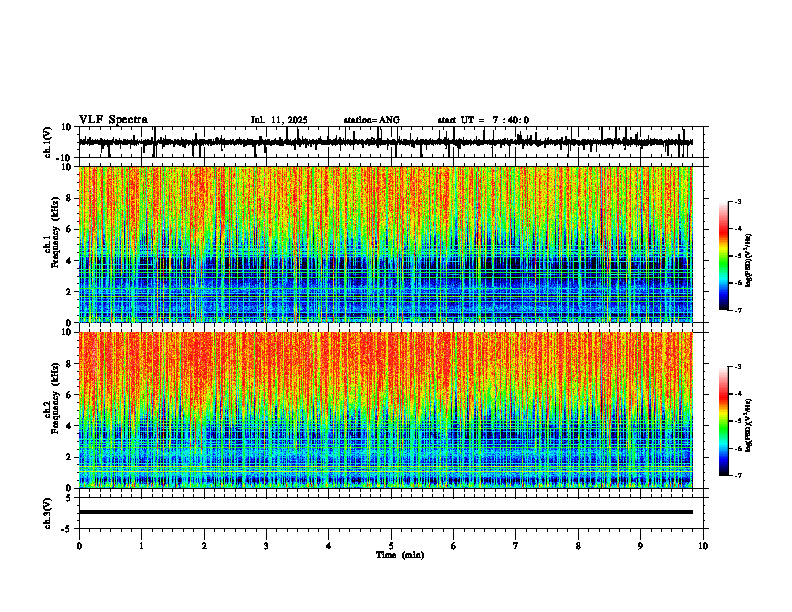Select the "start UT = 7:40:0" text
This screenshot has height=612, width=792.
click(x=483, y=120)
